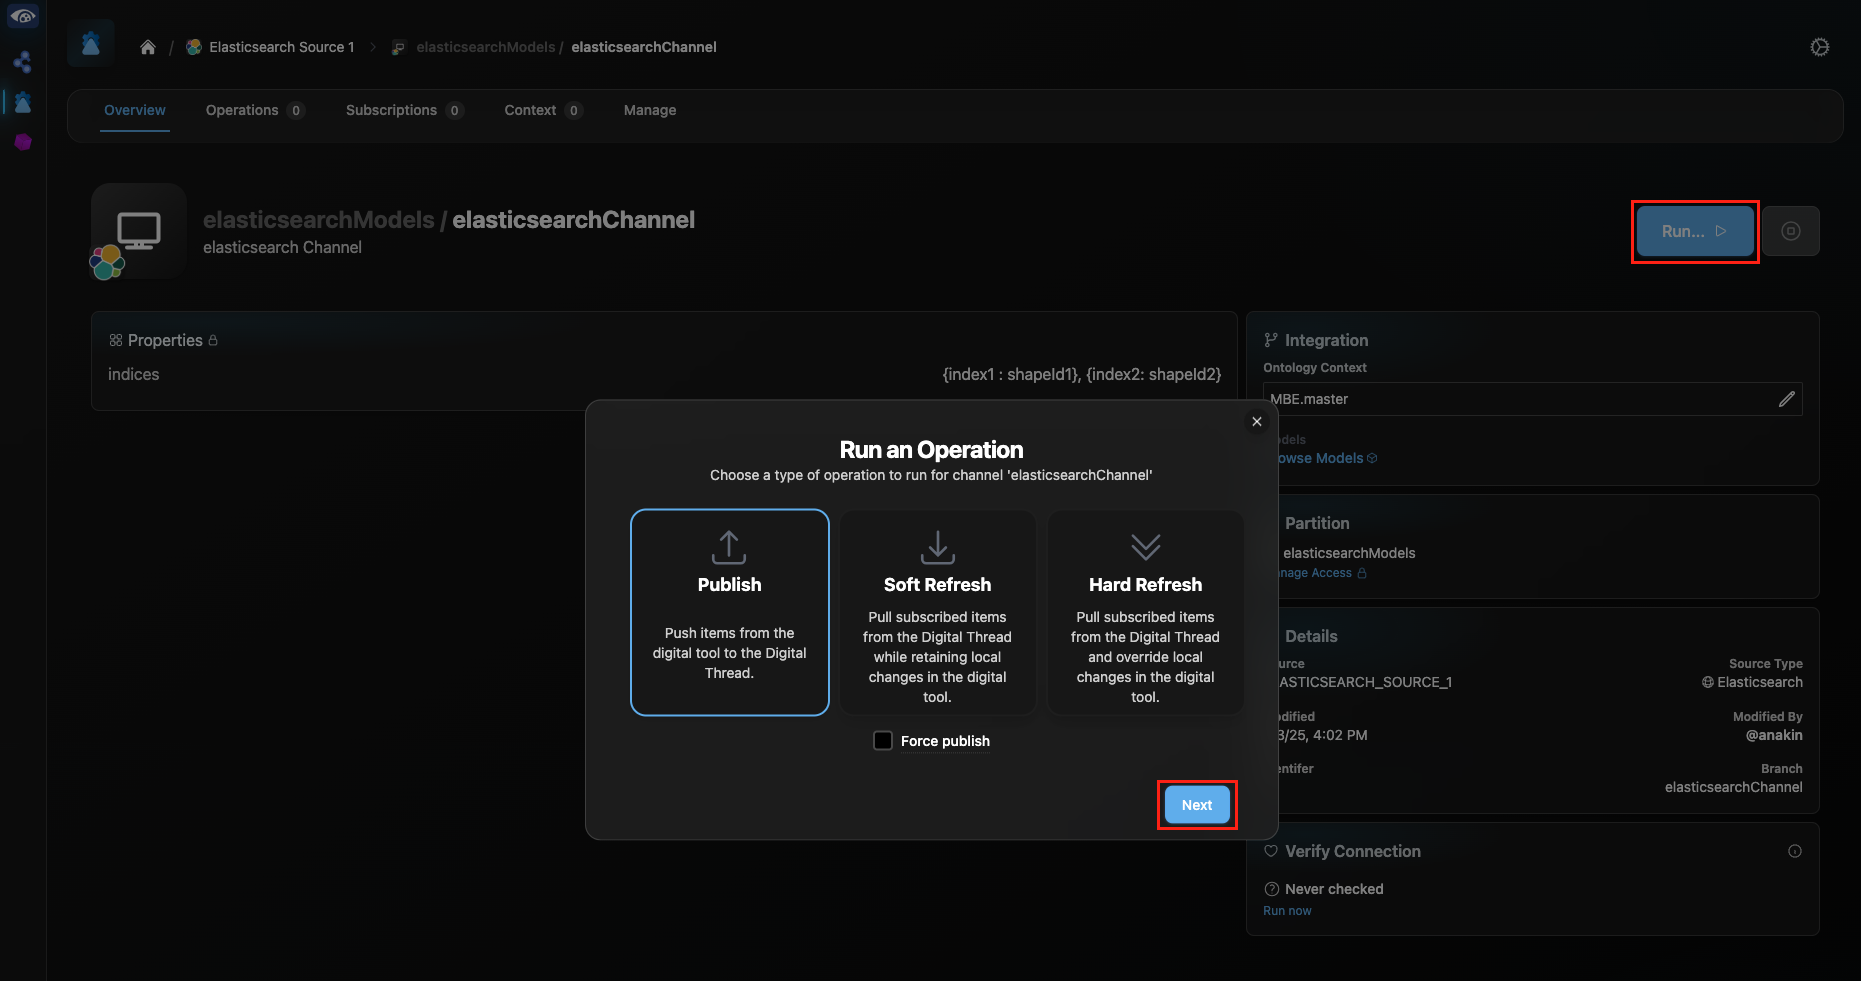Viewport: 1861px width, 981px height.
Task: Click the stop button next to Run
Action: tap(1790, 231)
